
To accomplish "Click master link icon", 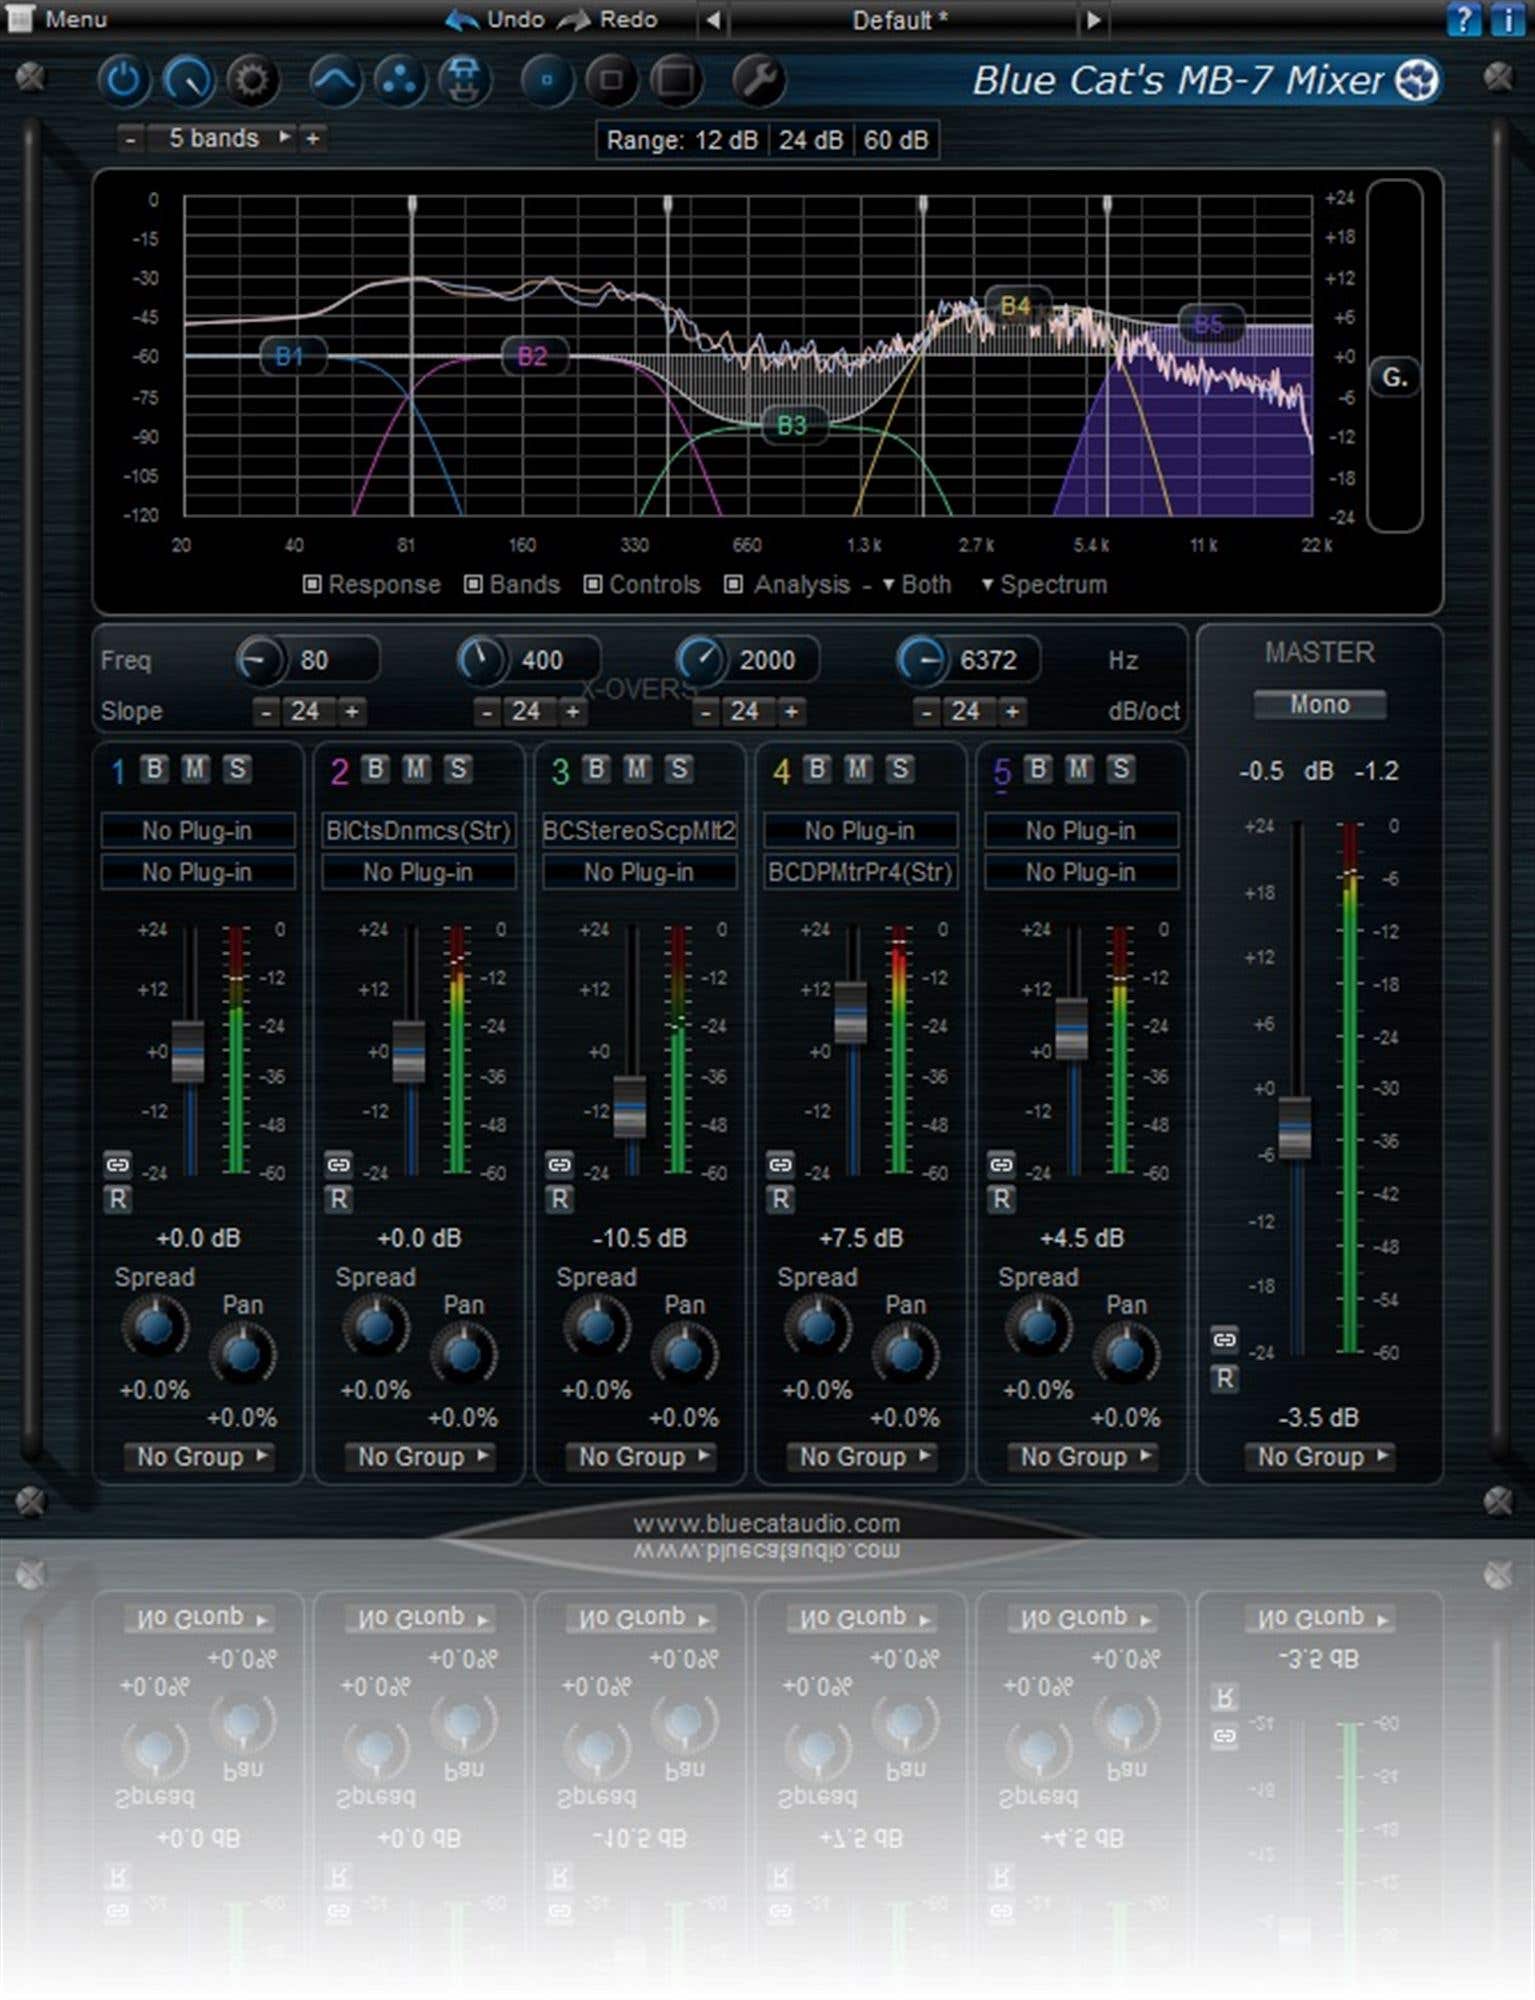I will pyautogui.click(x=1224, y=1339).
